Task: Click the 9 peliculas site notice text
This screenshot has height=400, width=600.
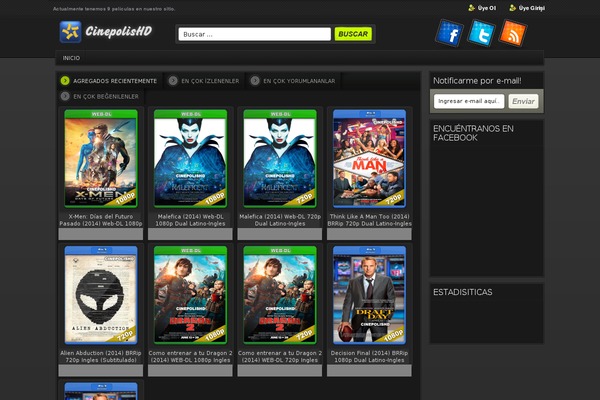Action: [114, 9]
